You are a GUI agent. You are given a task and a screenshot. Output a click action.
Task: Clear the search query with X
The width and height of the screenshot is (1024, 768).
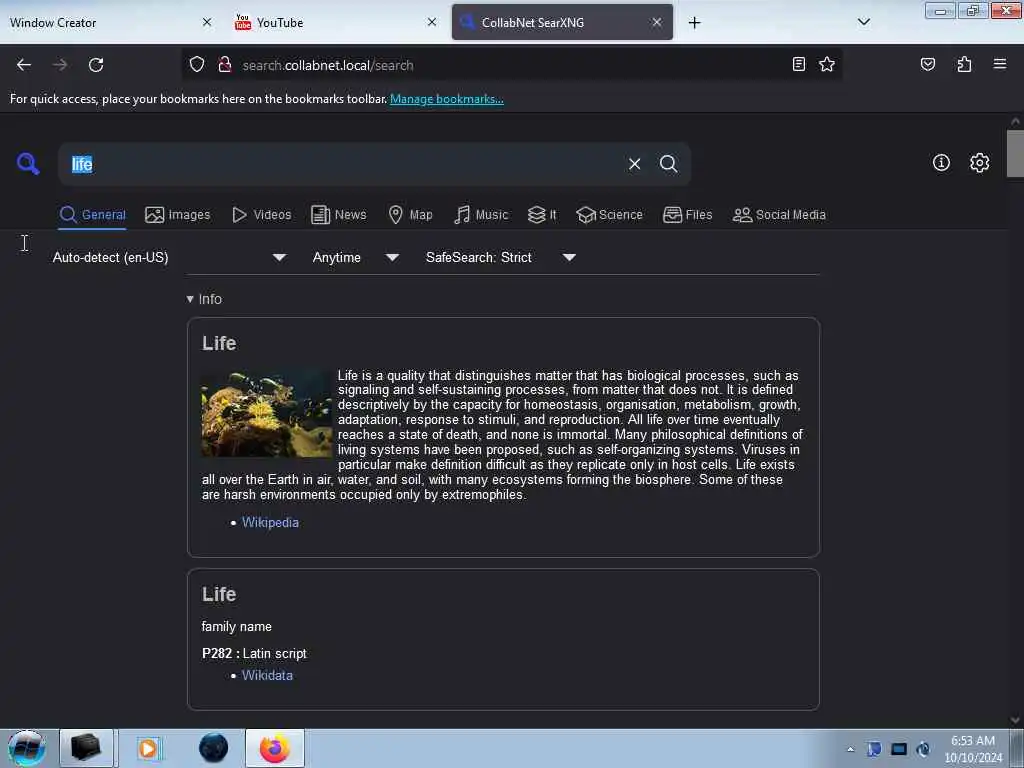click(x=634, y=164)
